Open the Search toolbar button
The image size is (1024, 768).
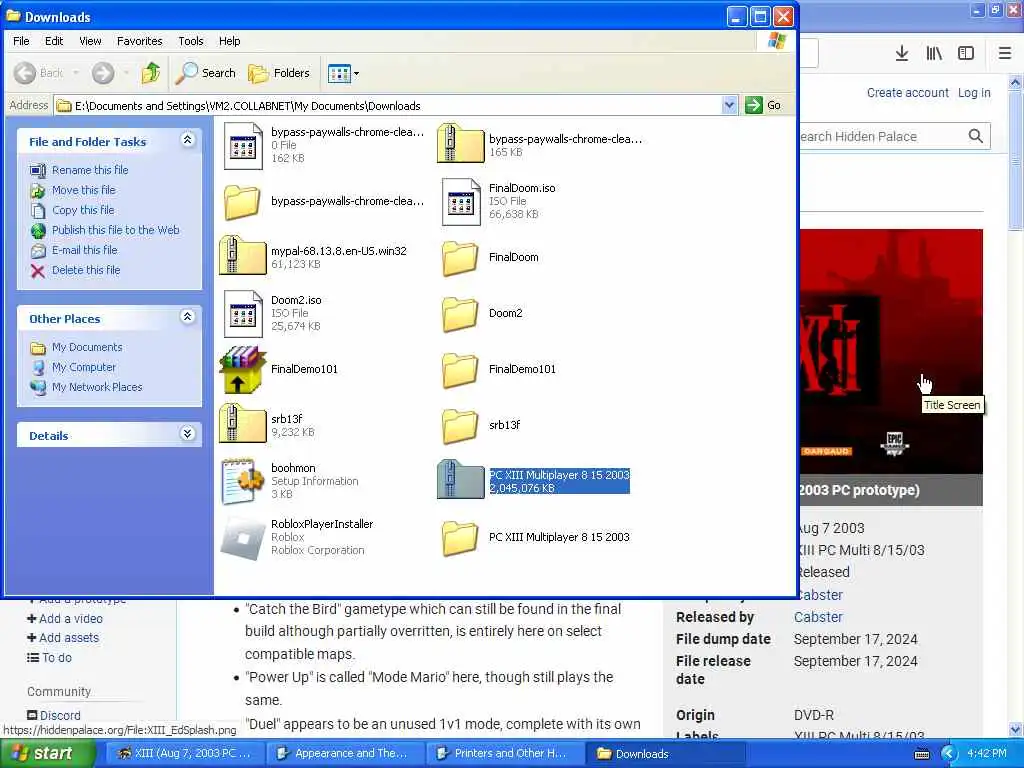[x=205, y=72]
